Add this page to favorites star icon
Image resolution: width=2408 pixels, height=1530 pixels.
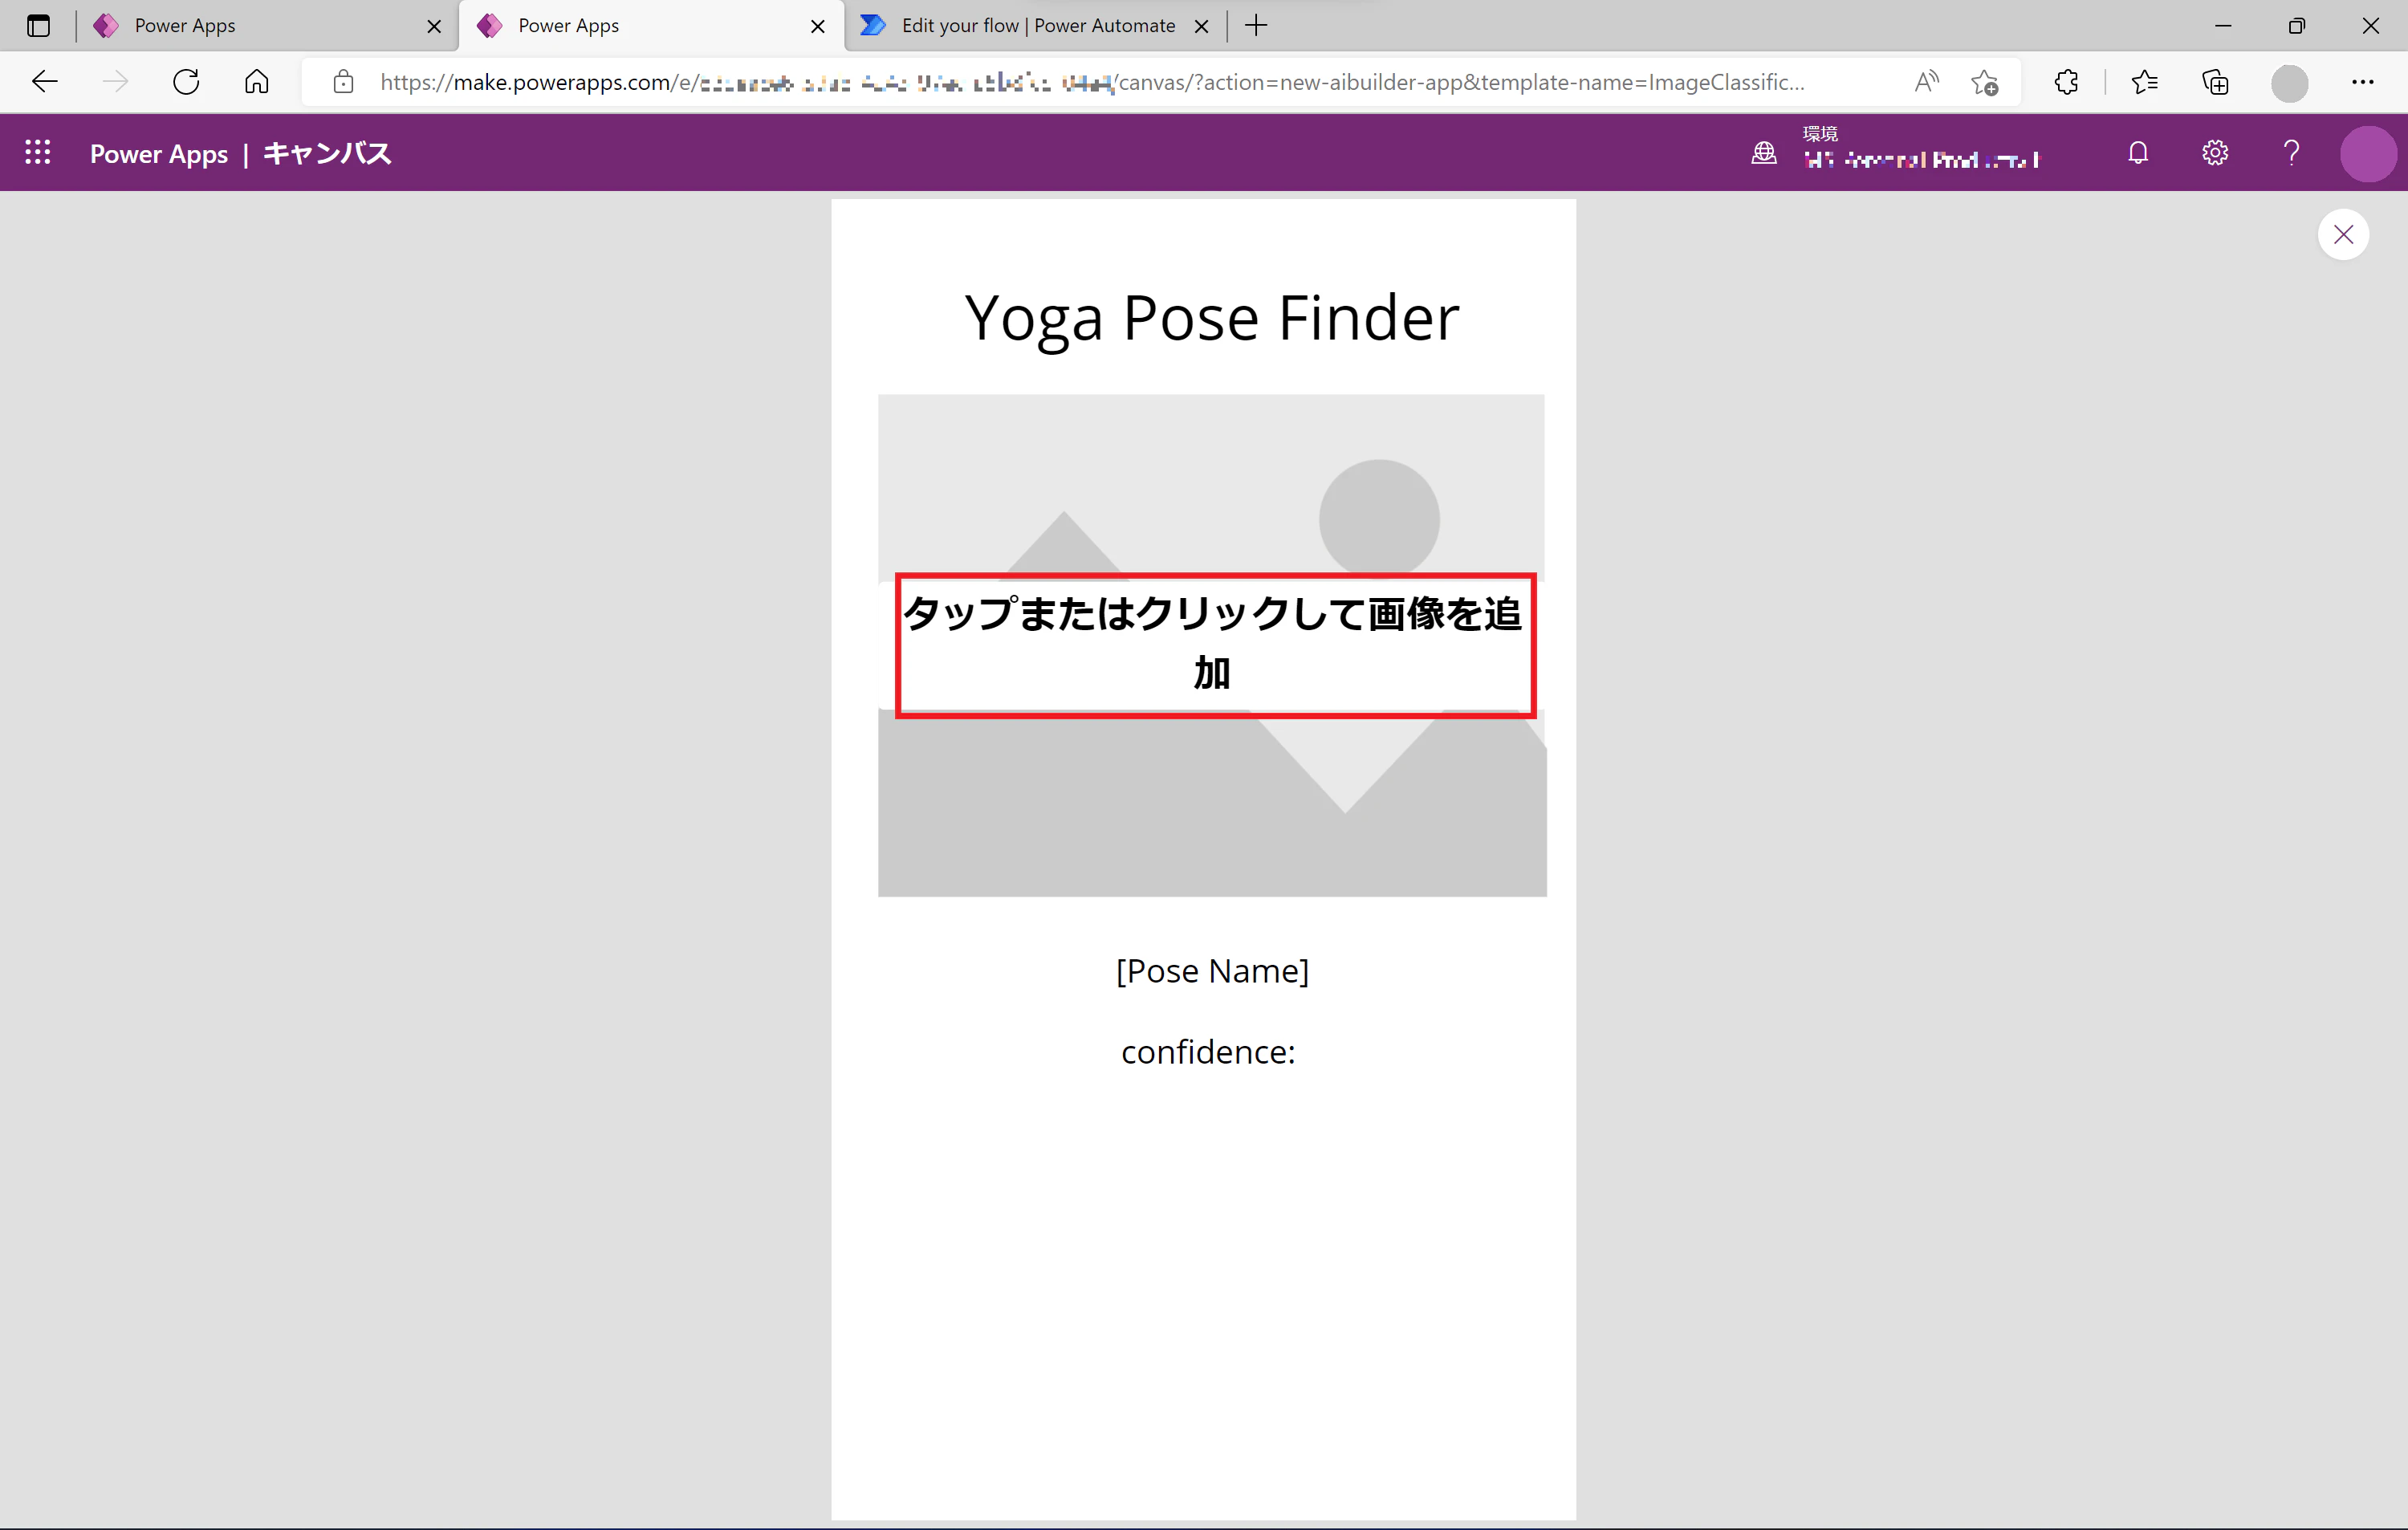click(x=1985, y=82)
